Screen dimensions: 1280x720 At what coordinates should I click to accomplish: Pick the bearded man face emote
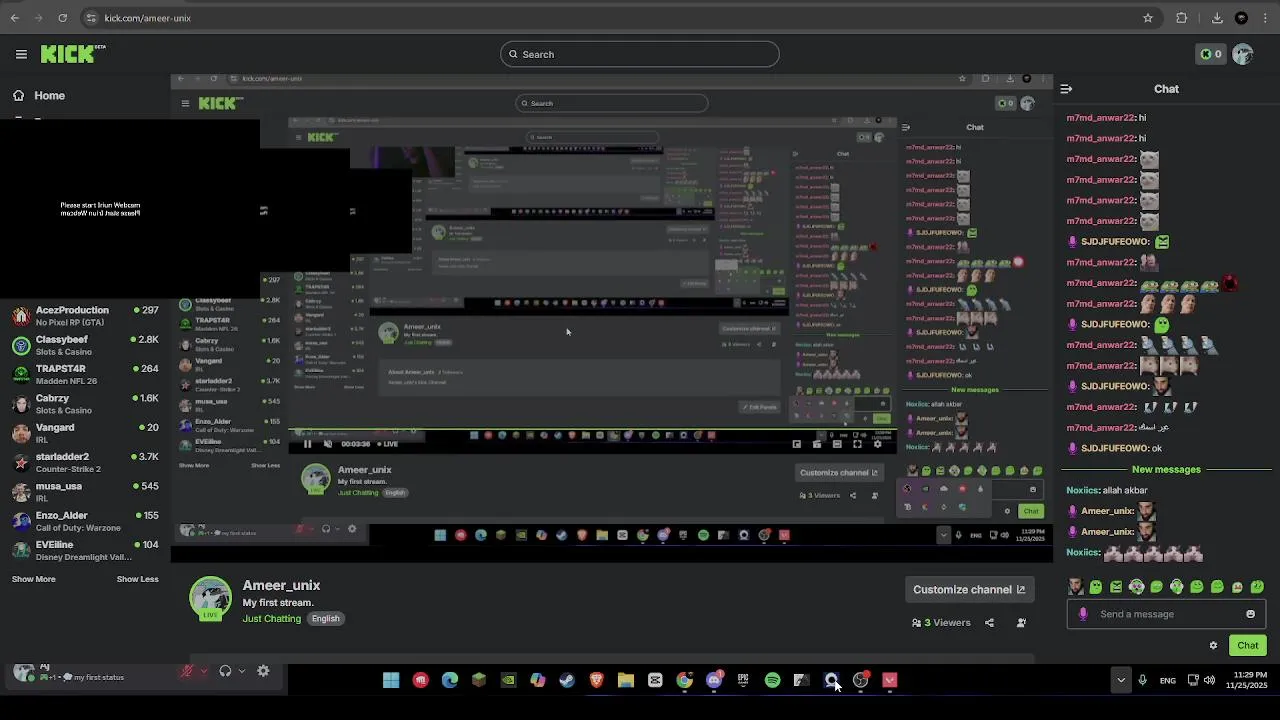click(1075, 587)
